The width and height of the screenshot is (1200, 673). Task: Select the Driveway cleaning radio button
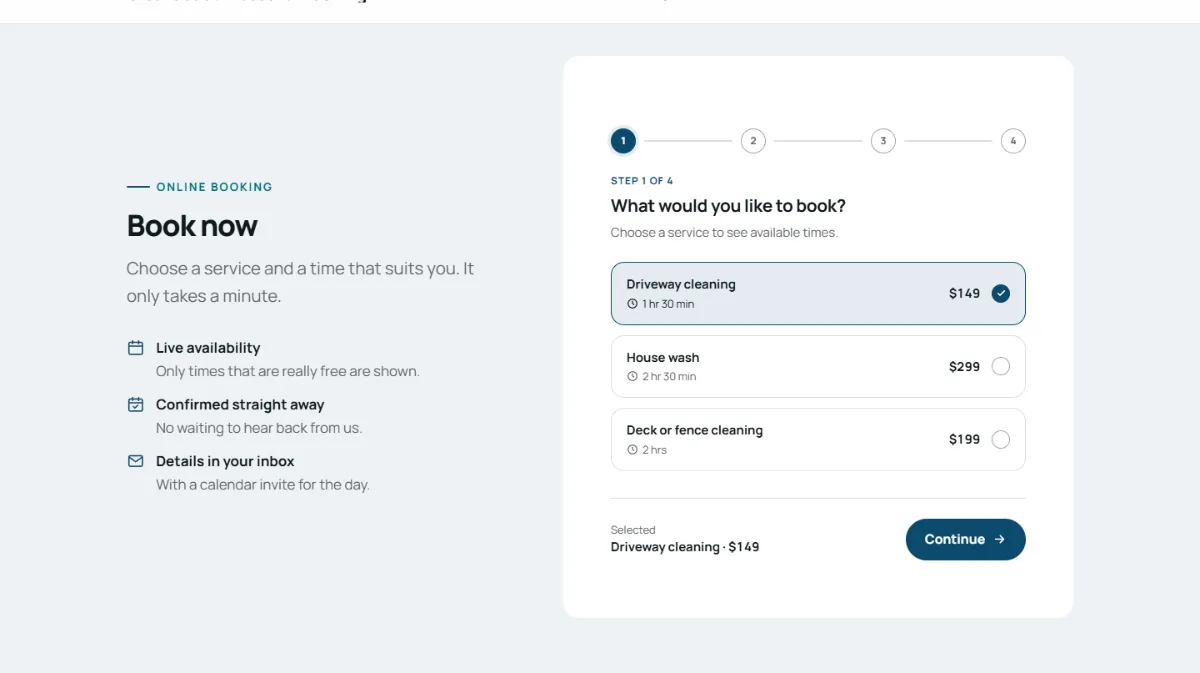(1001, 293)
